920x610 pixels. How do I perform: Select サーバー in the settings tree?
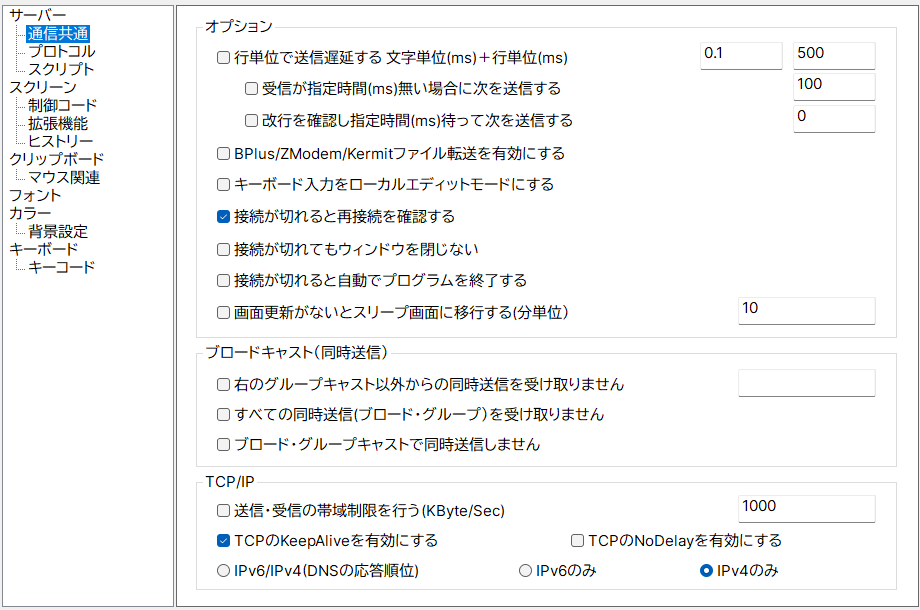[x=38, y=15]
